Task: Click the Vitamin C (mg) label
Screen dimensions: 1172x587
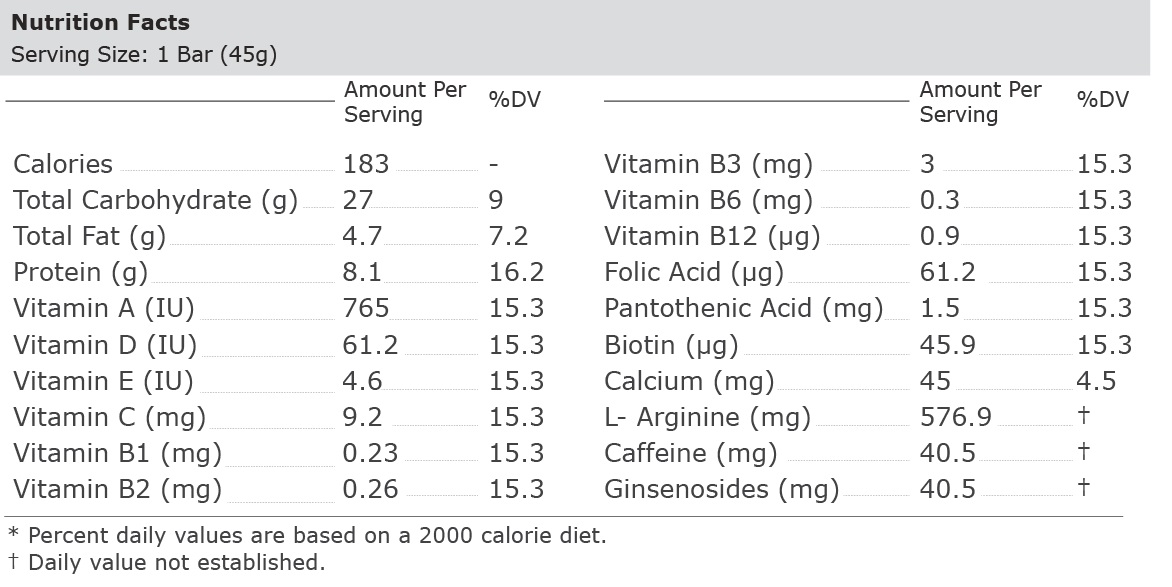Action: coord(109,417)
